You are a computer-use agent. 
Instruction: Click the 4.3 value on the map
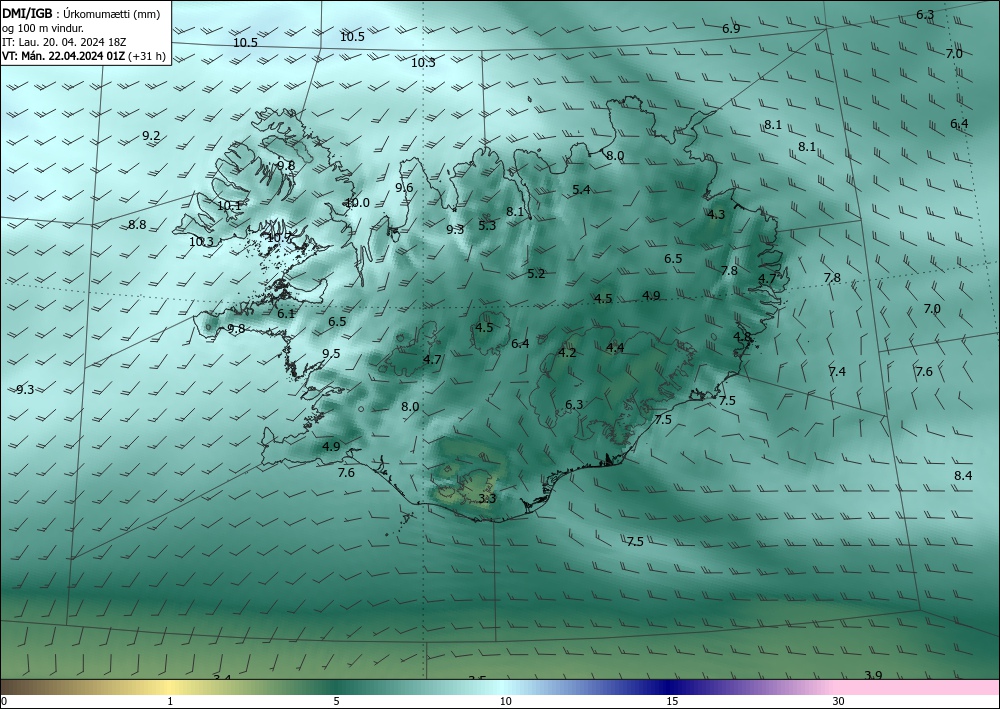pyautogui.click(x=716, y=214)
